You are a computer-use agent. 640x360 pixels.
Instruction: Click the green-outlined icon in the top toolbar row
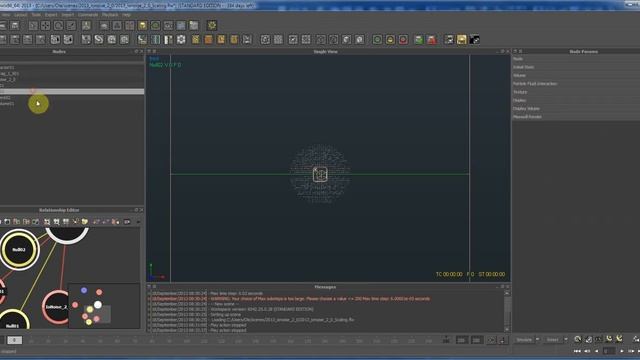[x=156, y=25]
